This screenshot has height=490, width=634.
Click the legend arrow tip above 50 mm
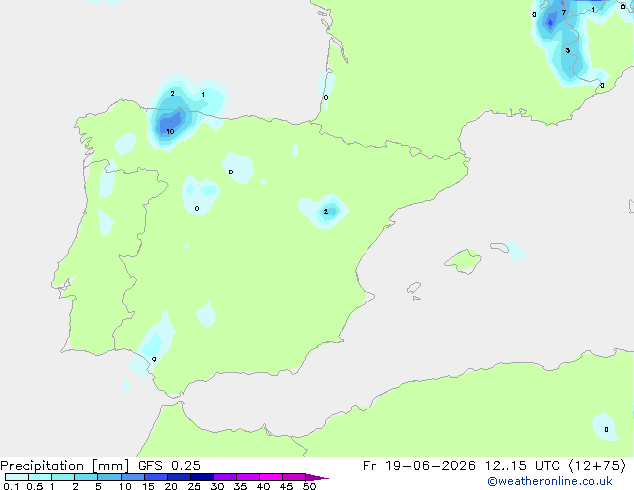pos(317,477)
